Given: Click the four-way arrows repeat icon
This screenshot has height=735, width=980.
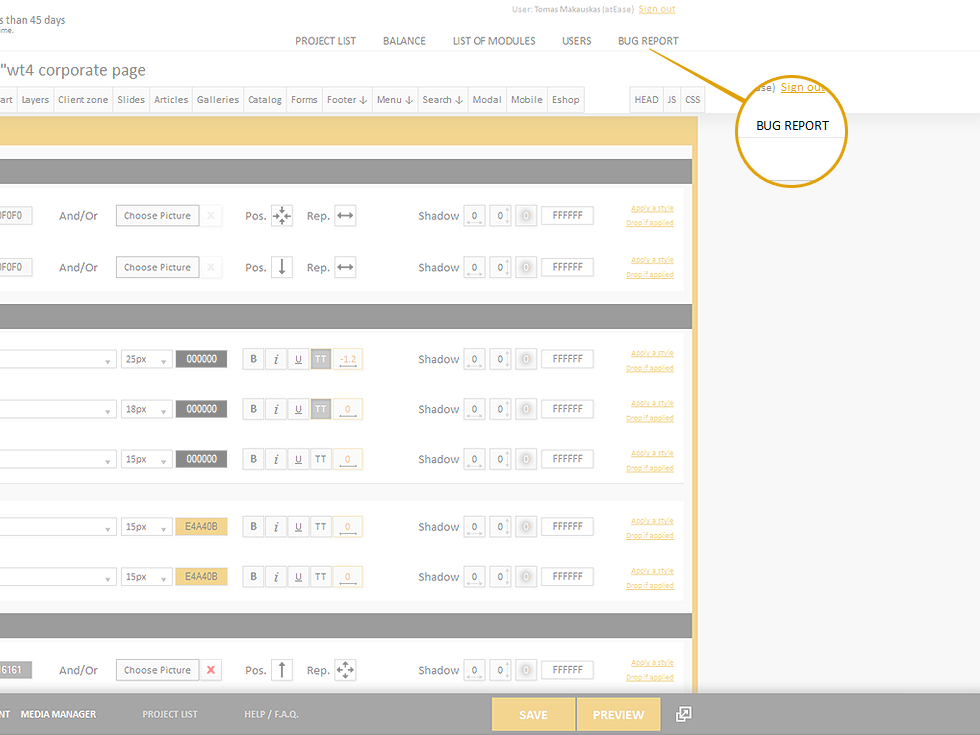Looking at the screenshot, I should coord(345,670).
